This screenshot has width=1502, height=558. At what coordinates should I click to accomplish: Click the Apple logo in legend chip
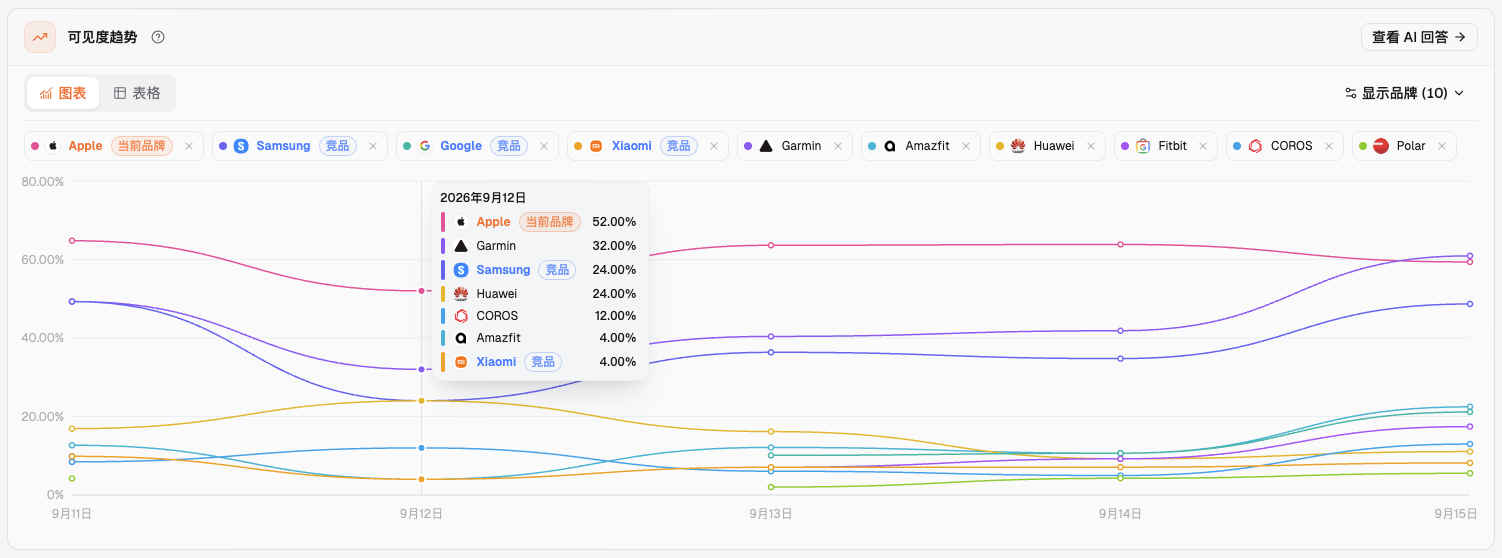coord(53,146)
